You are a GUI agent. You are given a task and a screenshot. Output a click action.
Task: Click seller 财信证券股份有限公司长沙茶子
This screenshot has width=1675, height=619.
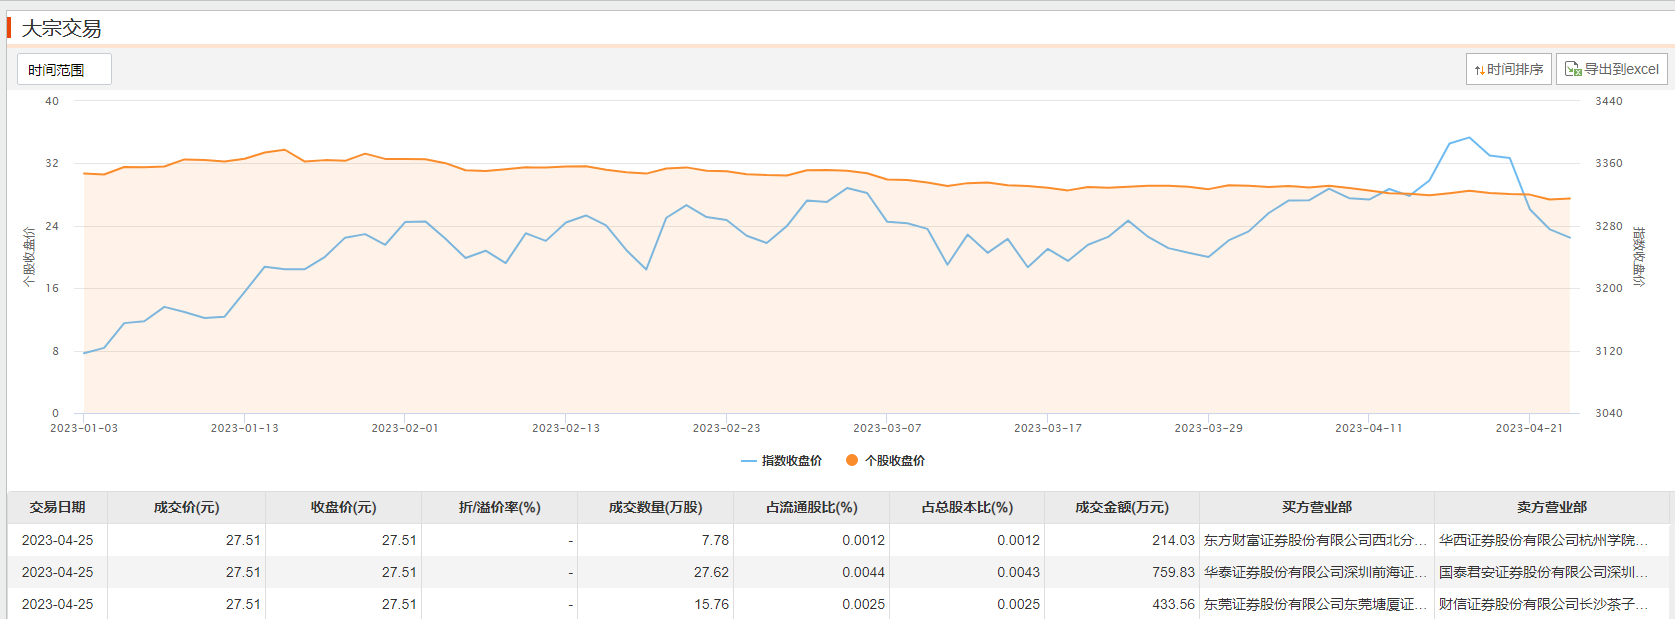click(1543, 604)
